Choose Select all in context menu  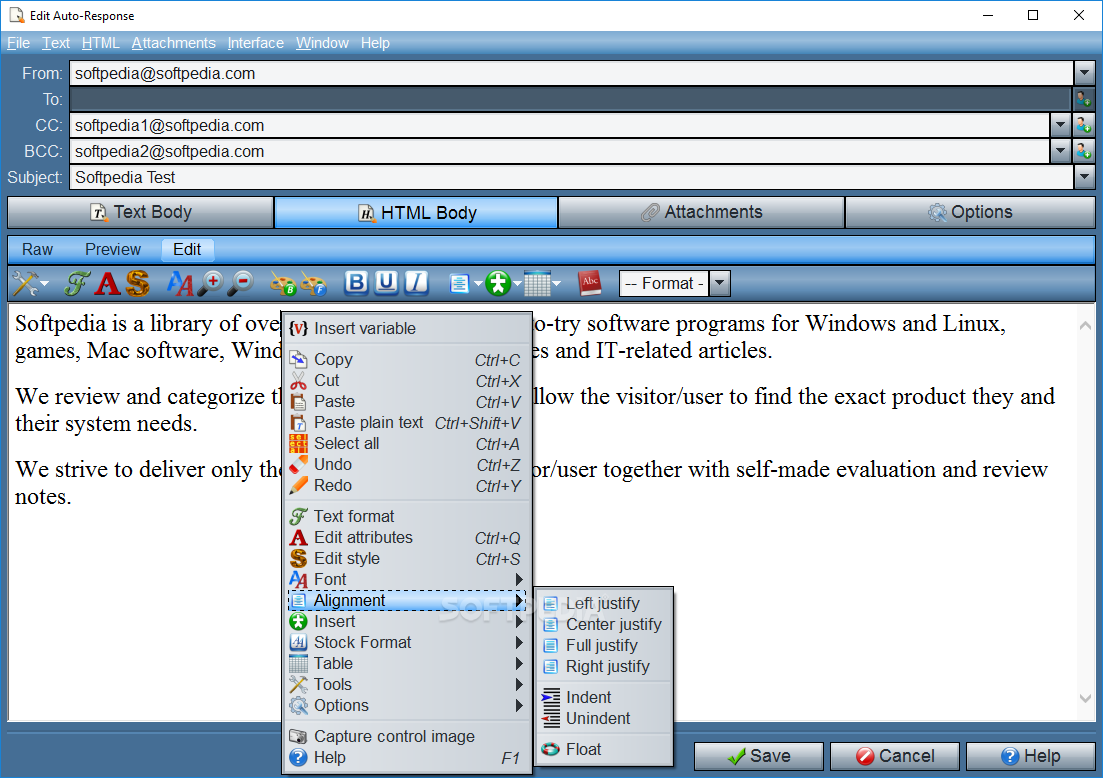coord(407,444)
